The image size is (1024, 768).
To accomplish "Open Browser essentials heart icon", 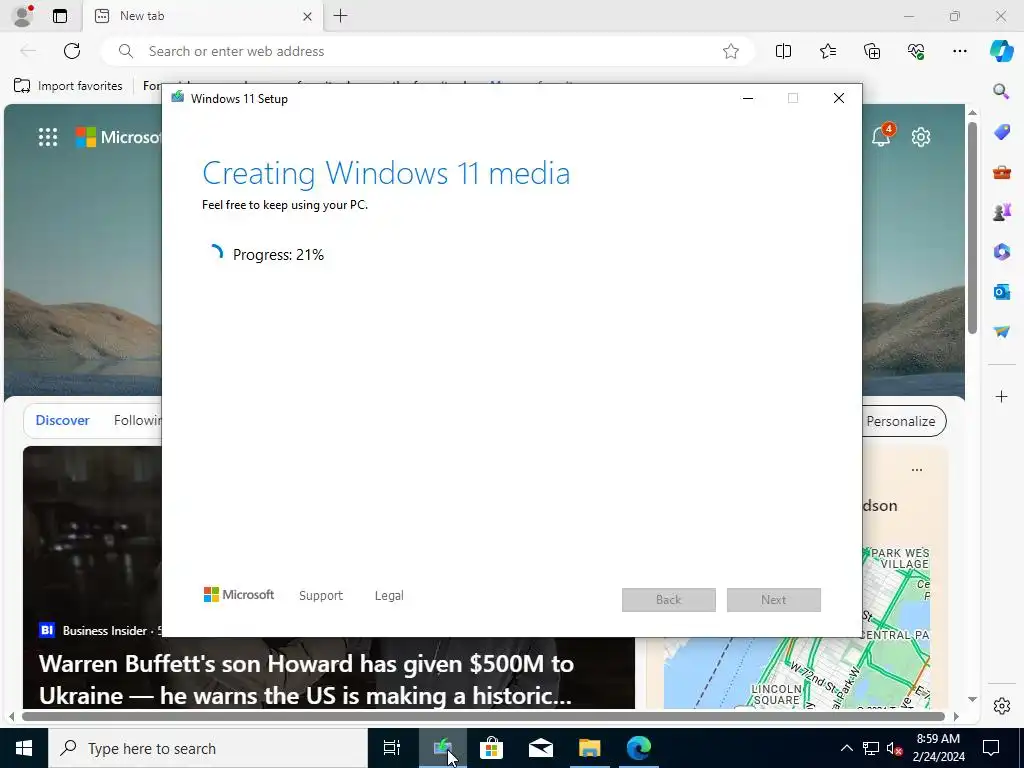I will (x=916, y=51).
